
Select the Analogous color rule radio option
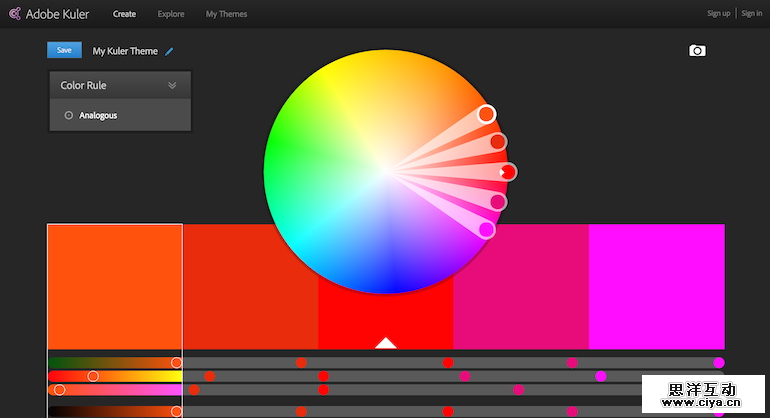pyautogui.click(x=69, y=115)
